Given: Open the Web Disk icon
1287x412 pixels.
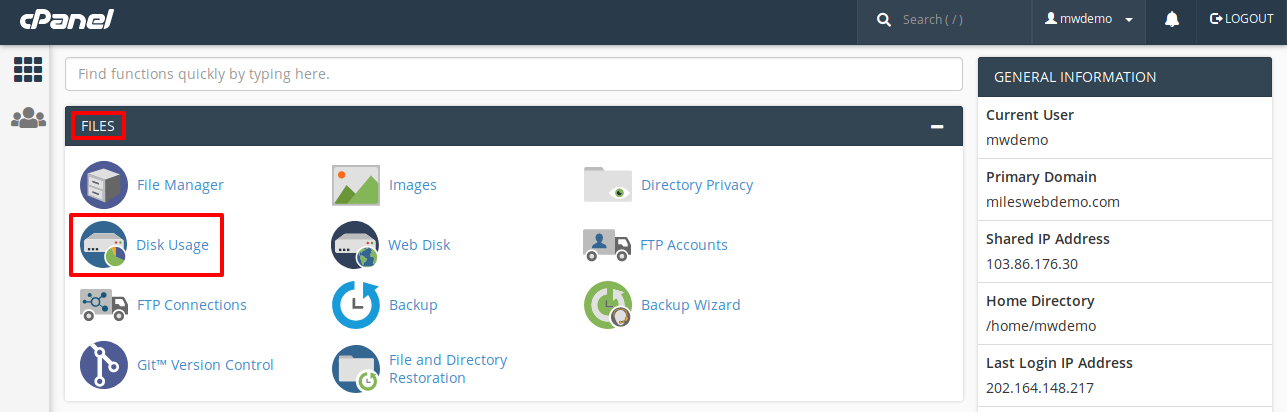Looking at the screenshot, I should (356, 245).
